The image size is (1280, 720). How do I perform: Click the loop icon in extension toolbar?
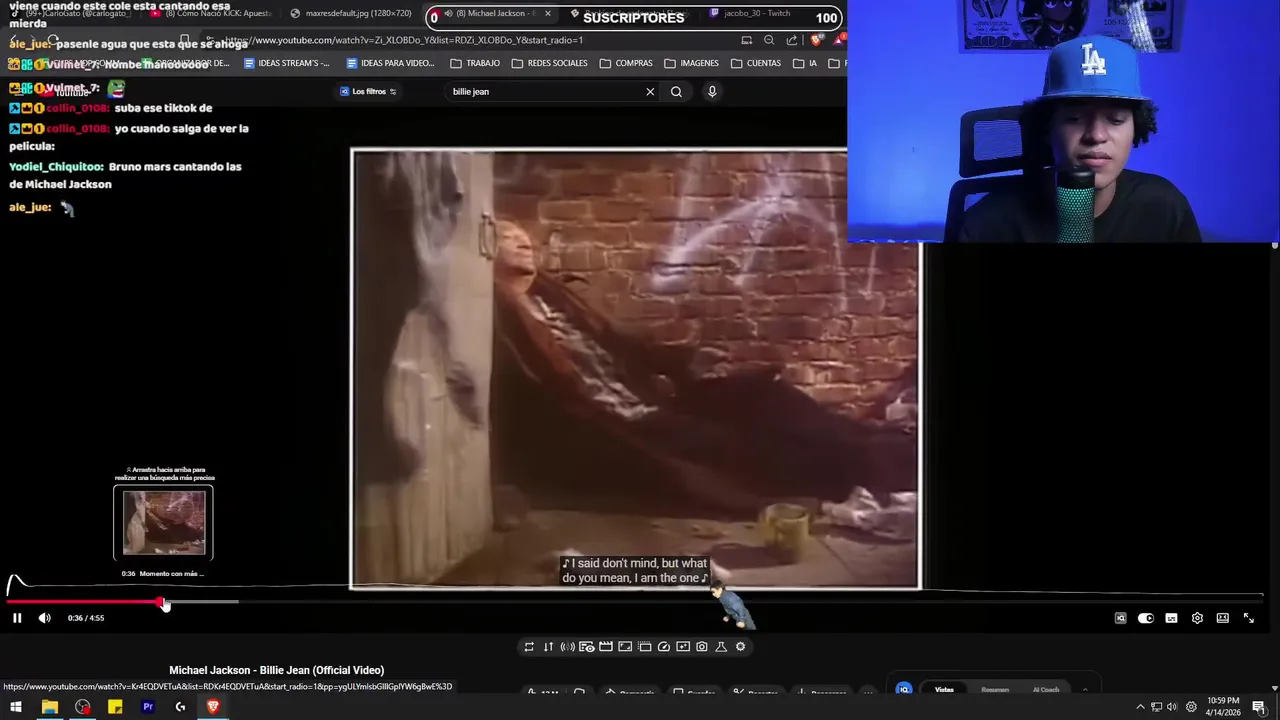(x=529, y=647)
